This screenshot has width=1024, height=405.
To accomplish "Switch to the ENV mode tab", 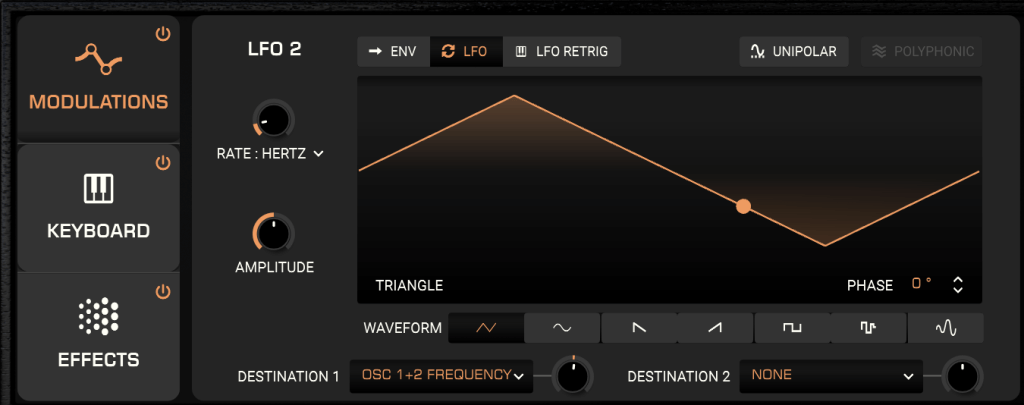I will point(393,51).
